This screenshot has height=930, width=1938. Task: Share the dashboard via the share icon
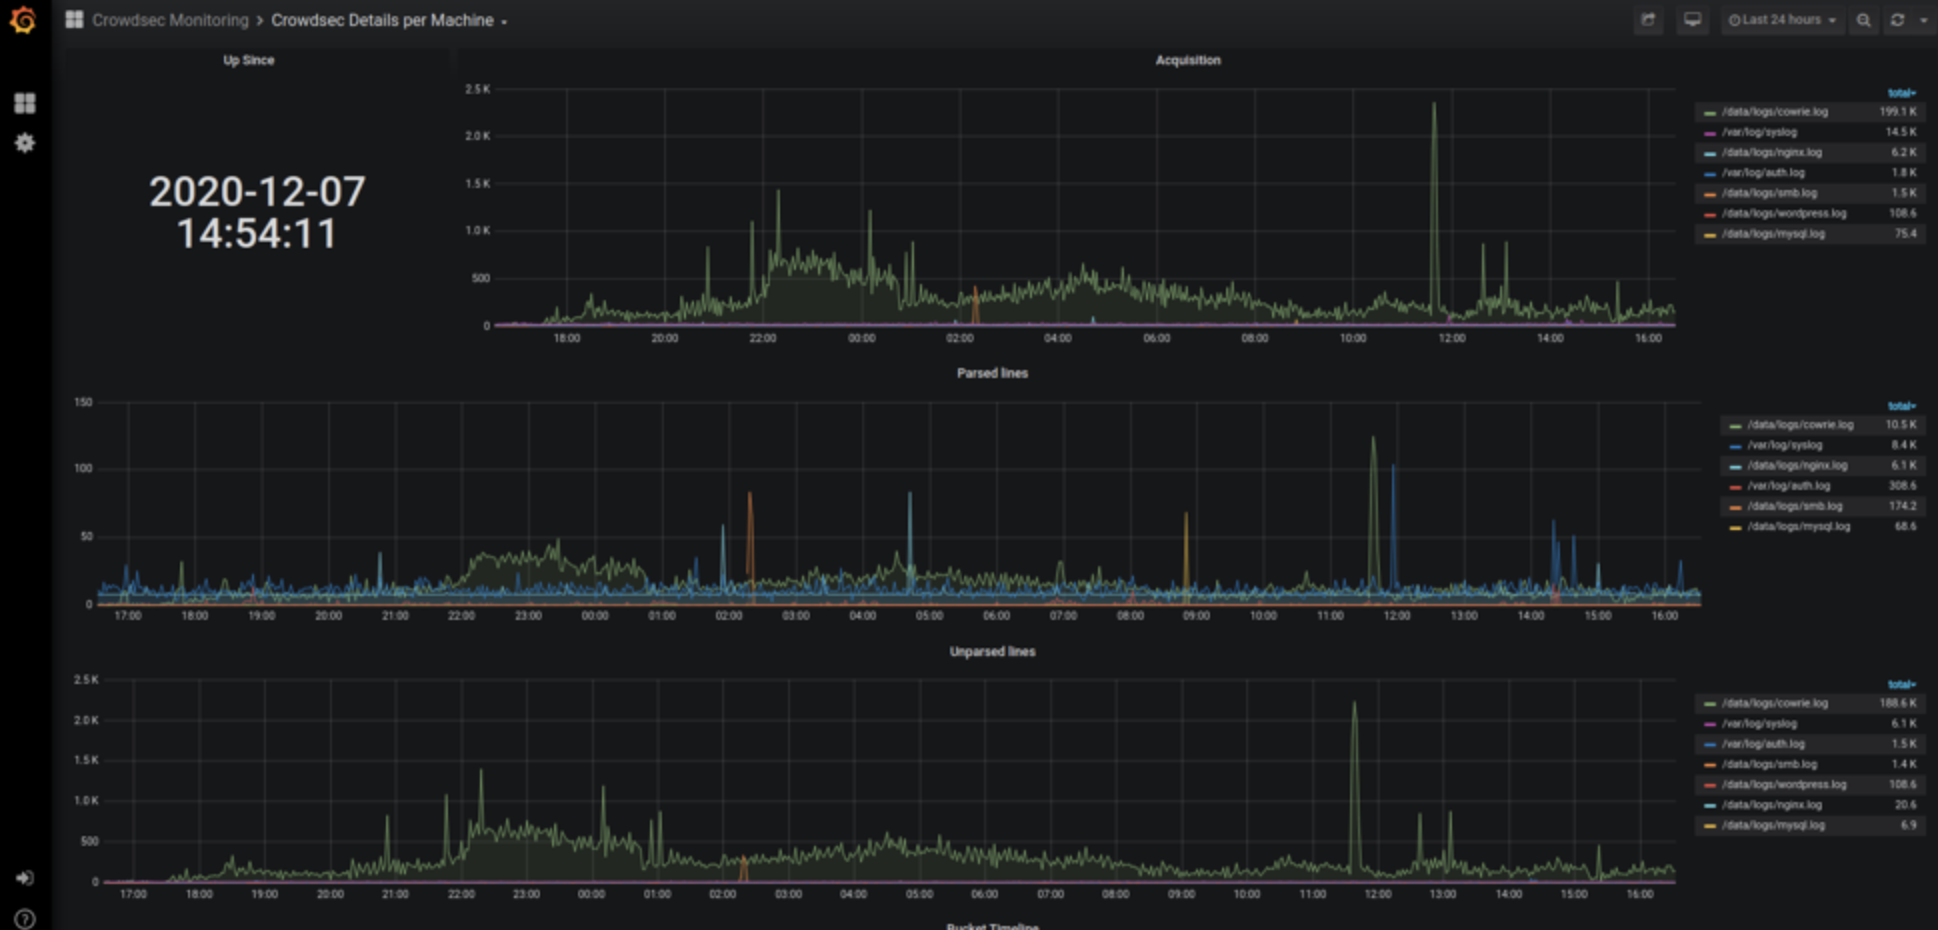(x=1648, y=20)
